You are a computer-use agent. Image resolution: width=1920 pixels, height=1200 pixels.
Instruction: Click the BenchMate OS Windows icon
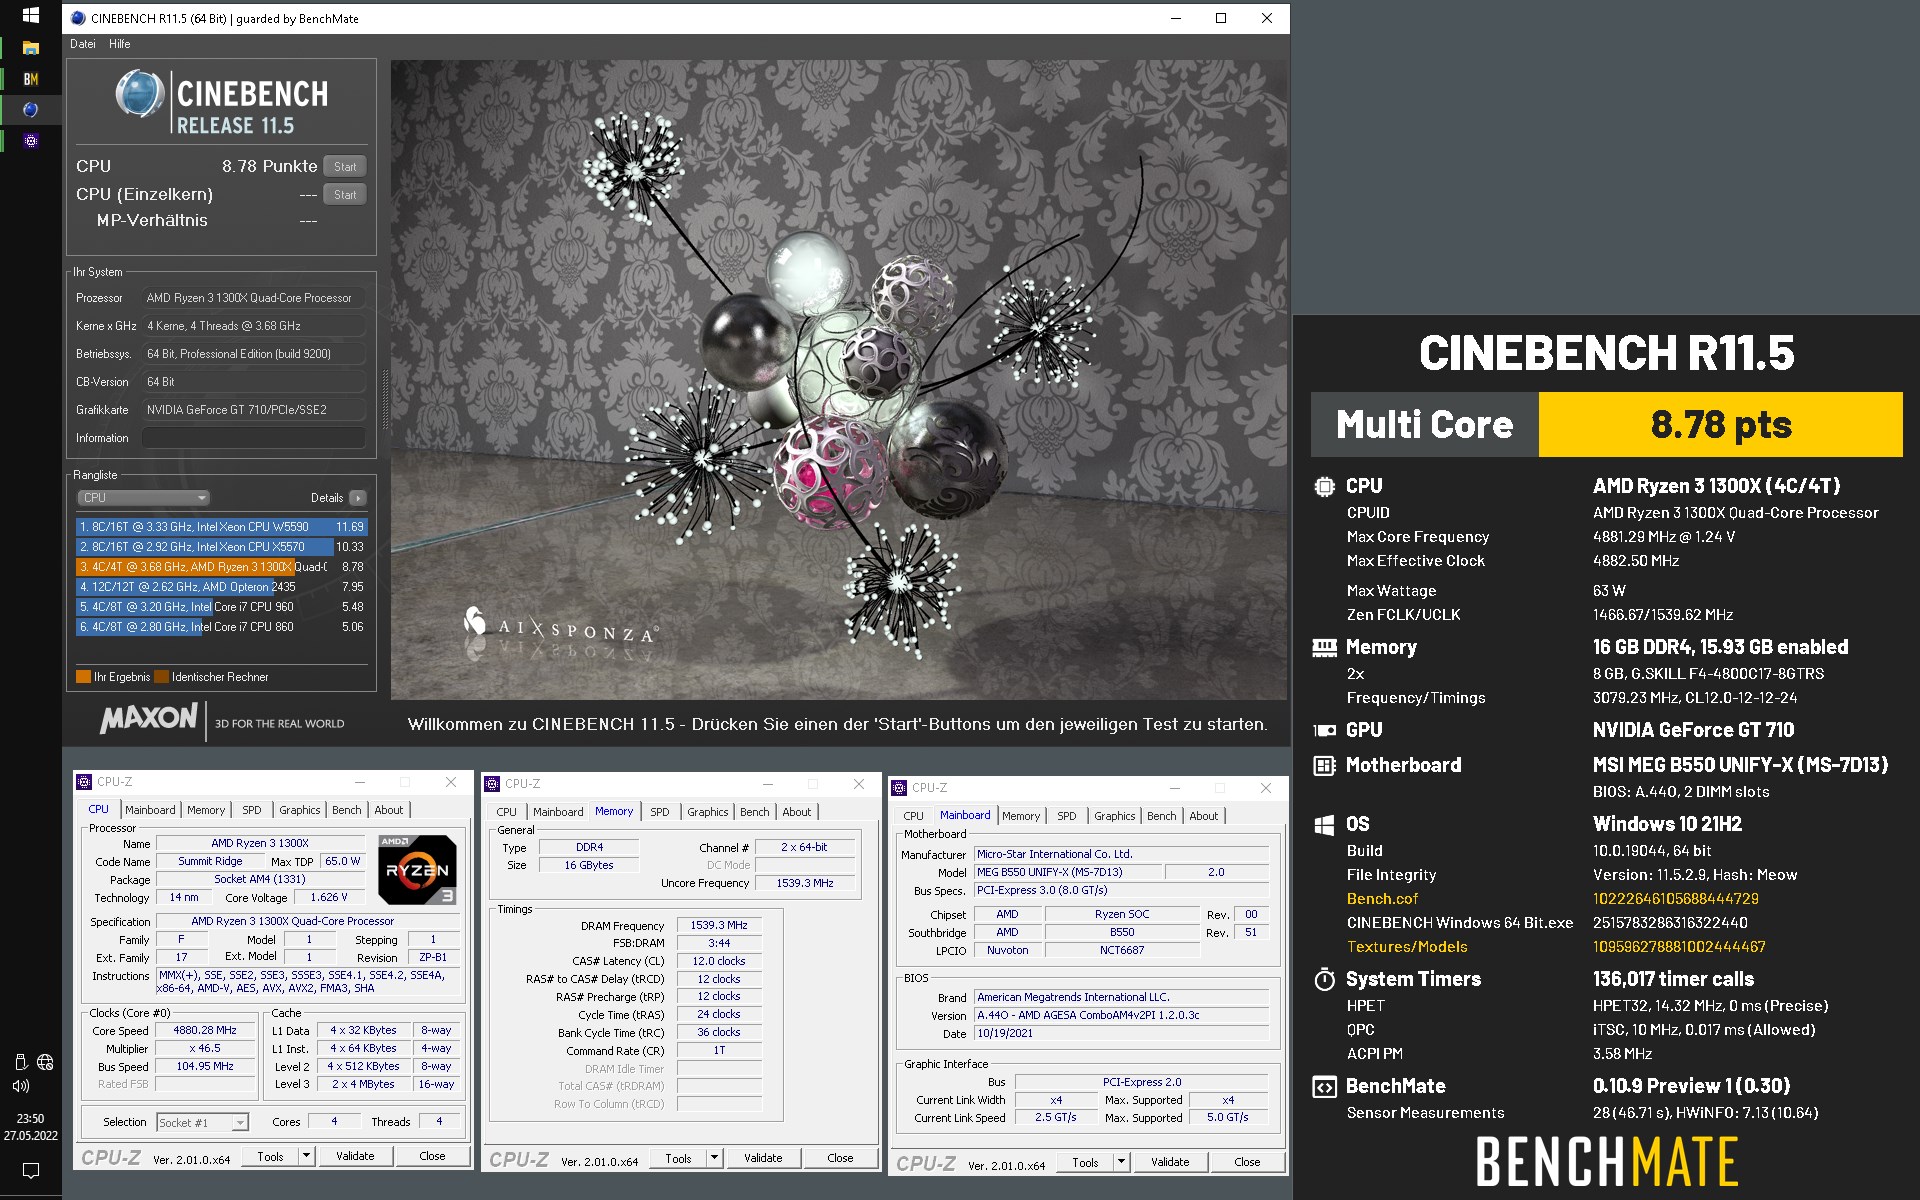pos(1324,825)
